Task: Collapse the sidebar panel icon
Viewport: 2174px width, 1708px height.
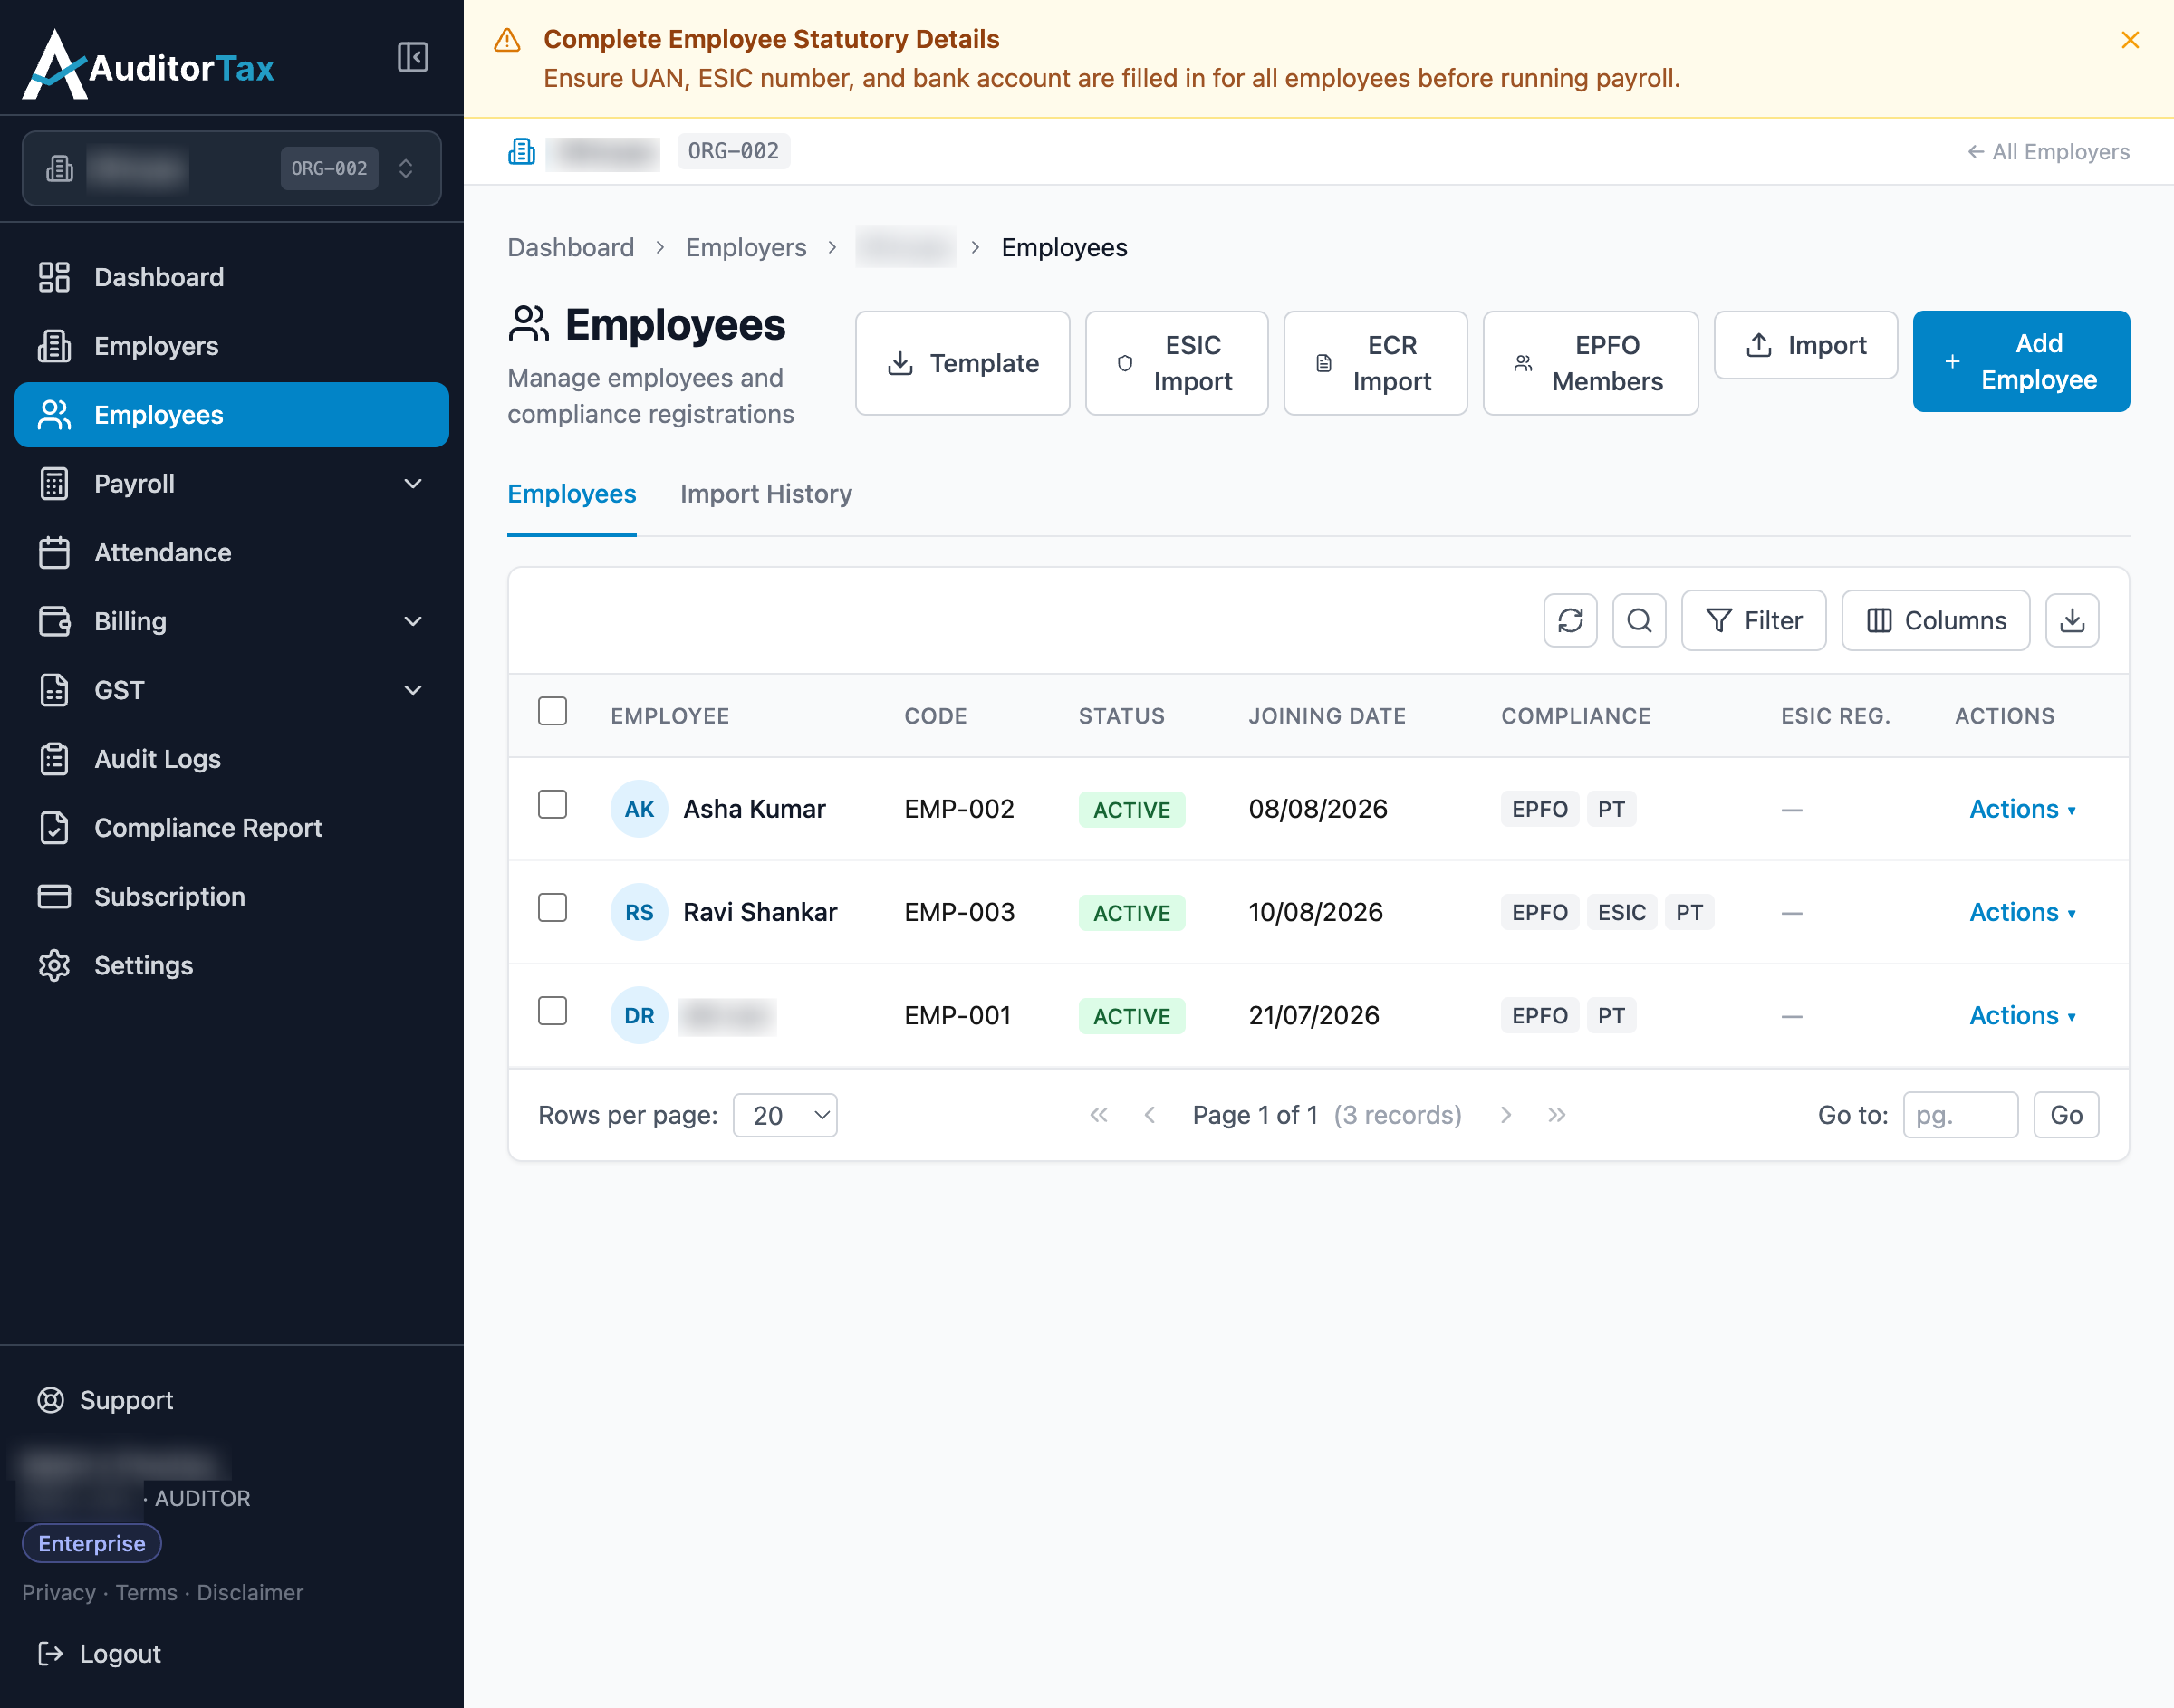Action: pyautogui.click(x=412, y=57)
